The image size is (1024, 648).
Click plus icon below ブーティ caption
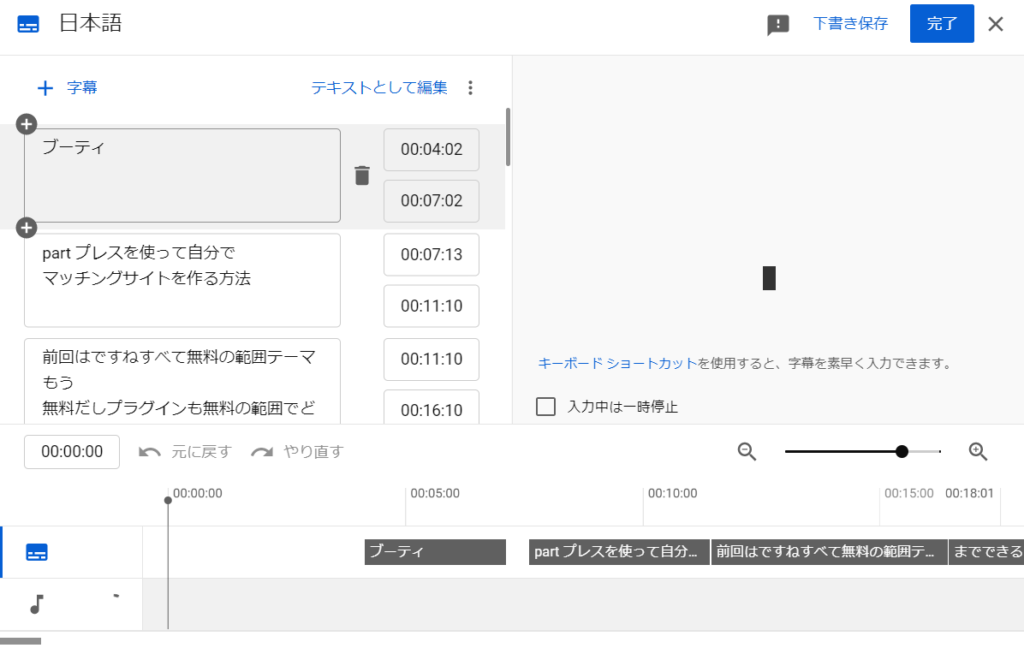[x=27, y=228]
